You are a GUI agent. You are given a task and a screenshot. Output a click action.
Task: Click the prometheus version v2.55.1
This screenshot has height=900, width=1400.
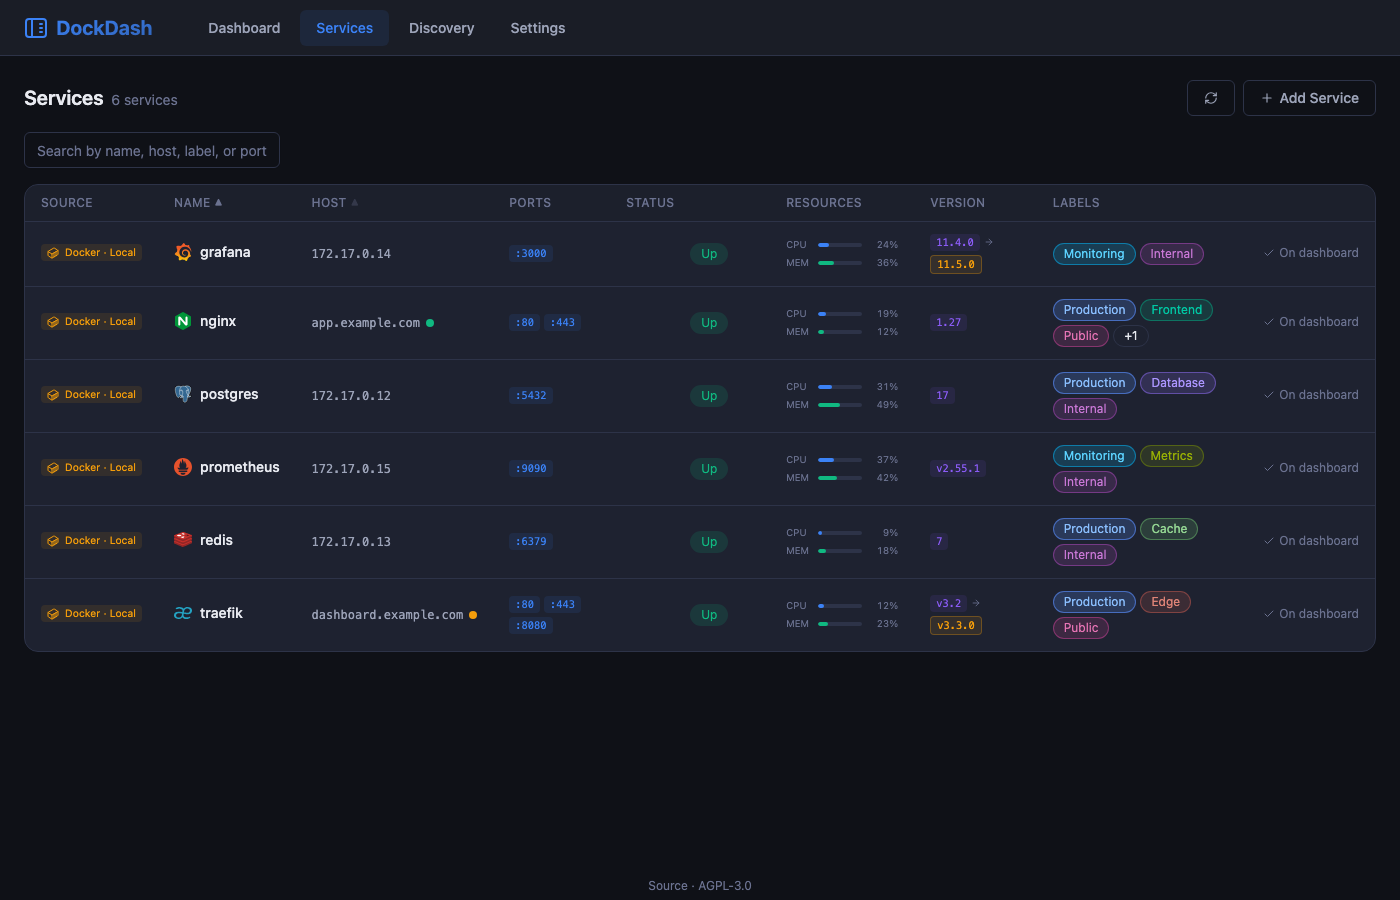coord(958,469)
